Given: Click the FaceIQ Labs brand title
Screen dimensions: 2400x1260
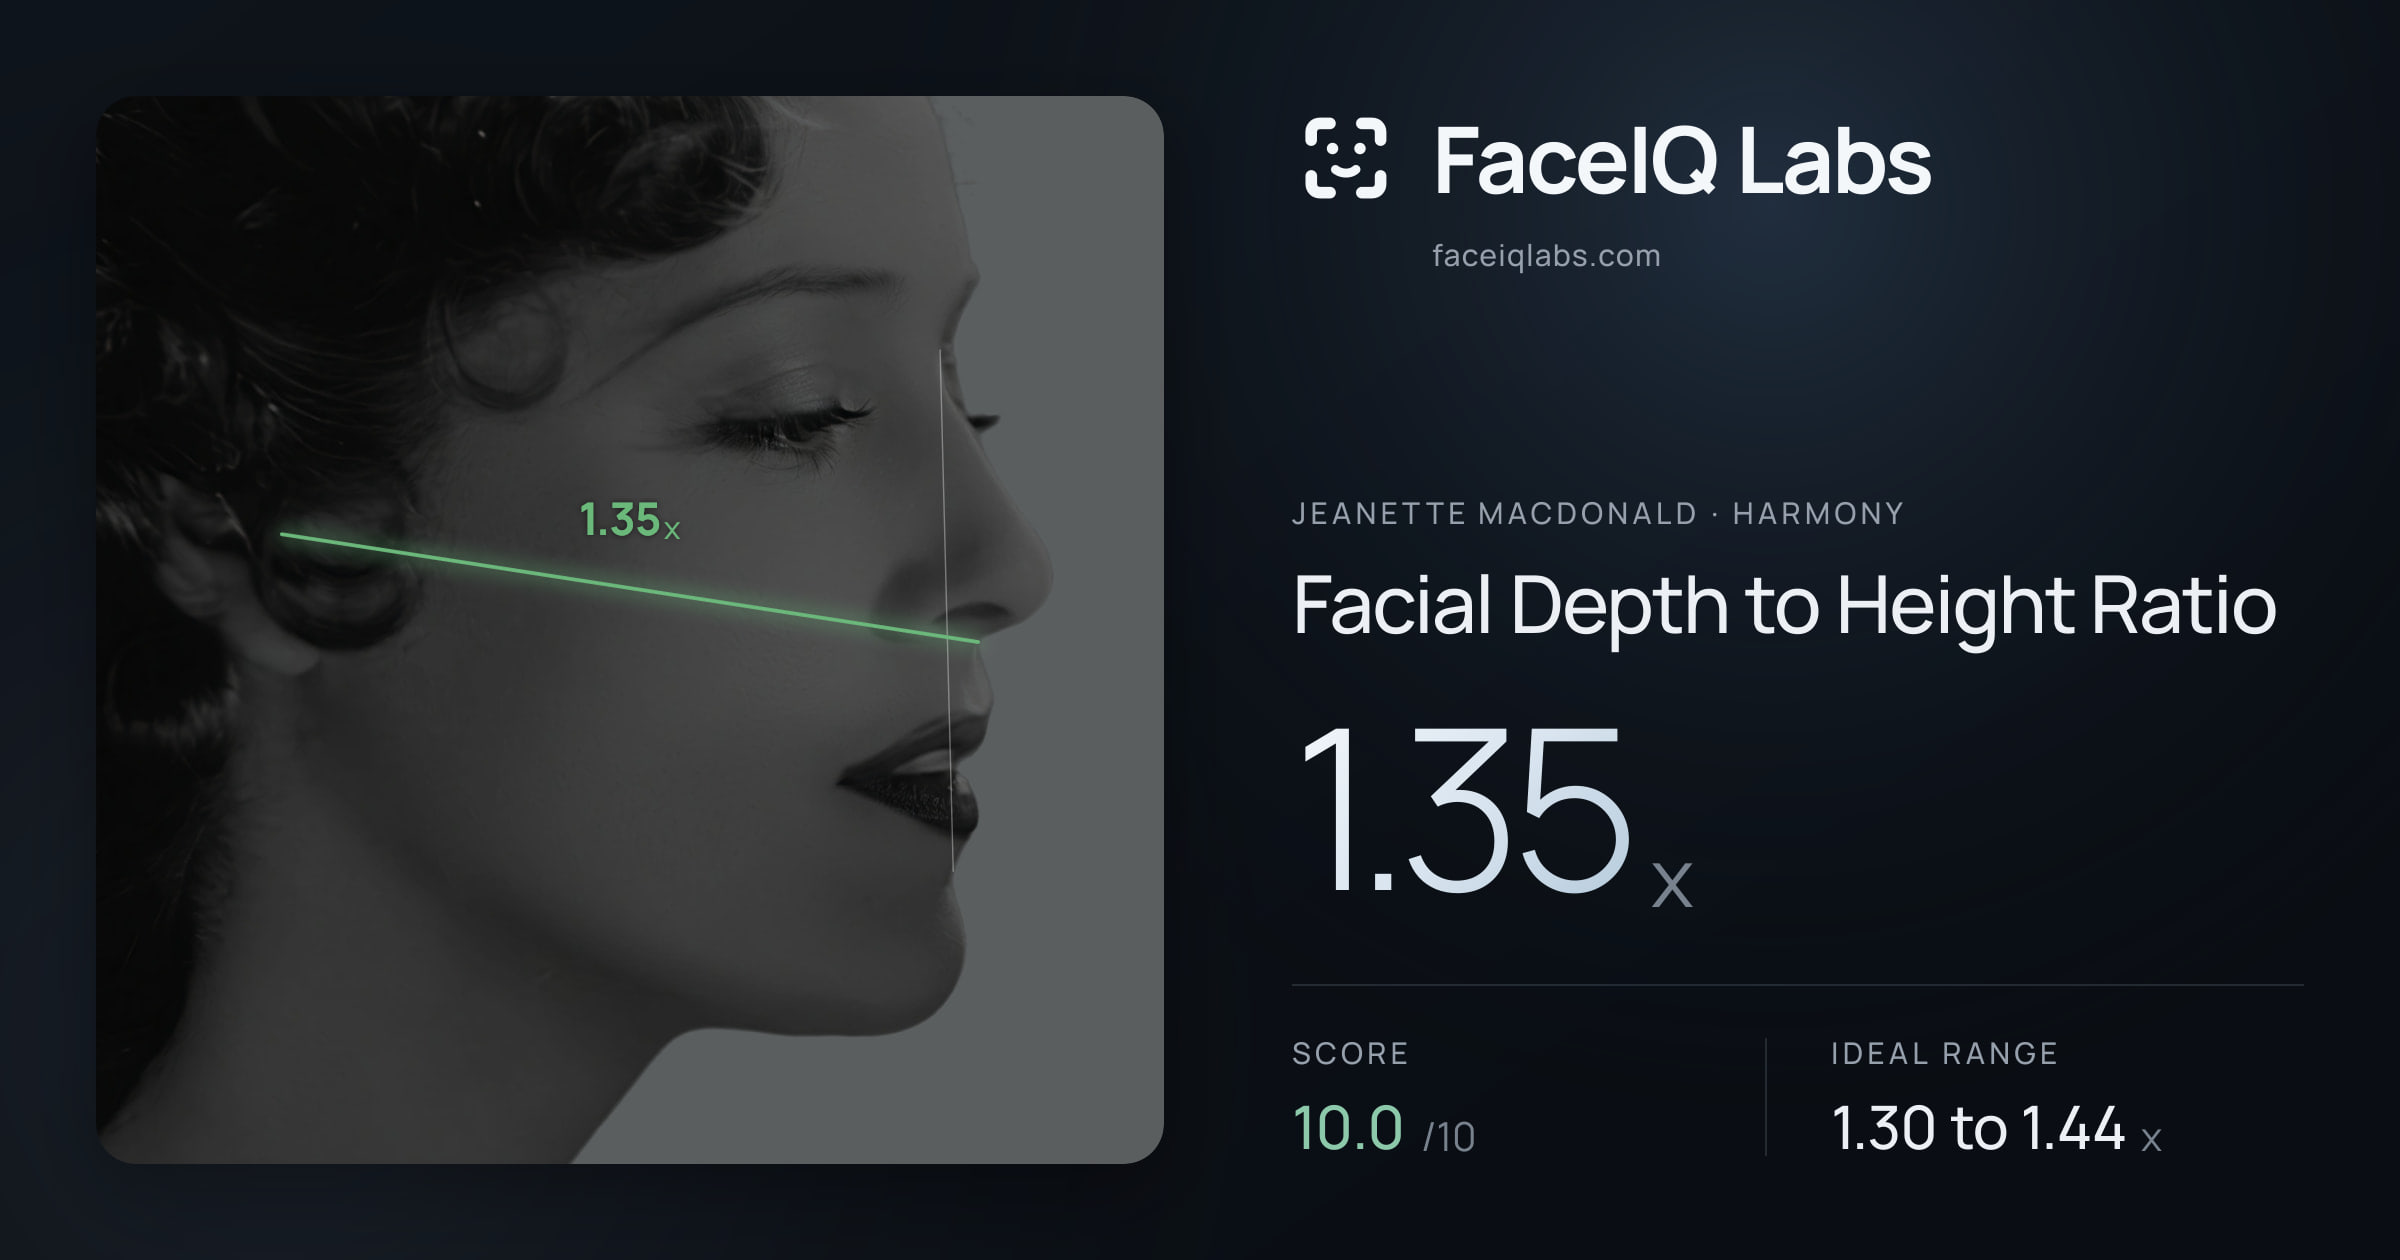Looking at the screenshot, I should coord(1682,160).
